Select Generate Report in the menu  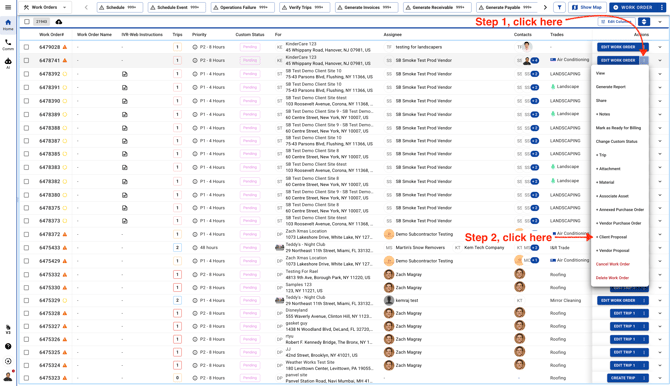point(611,87)
